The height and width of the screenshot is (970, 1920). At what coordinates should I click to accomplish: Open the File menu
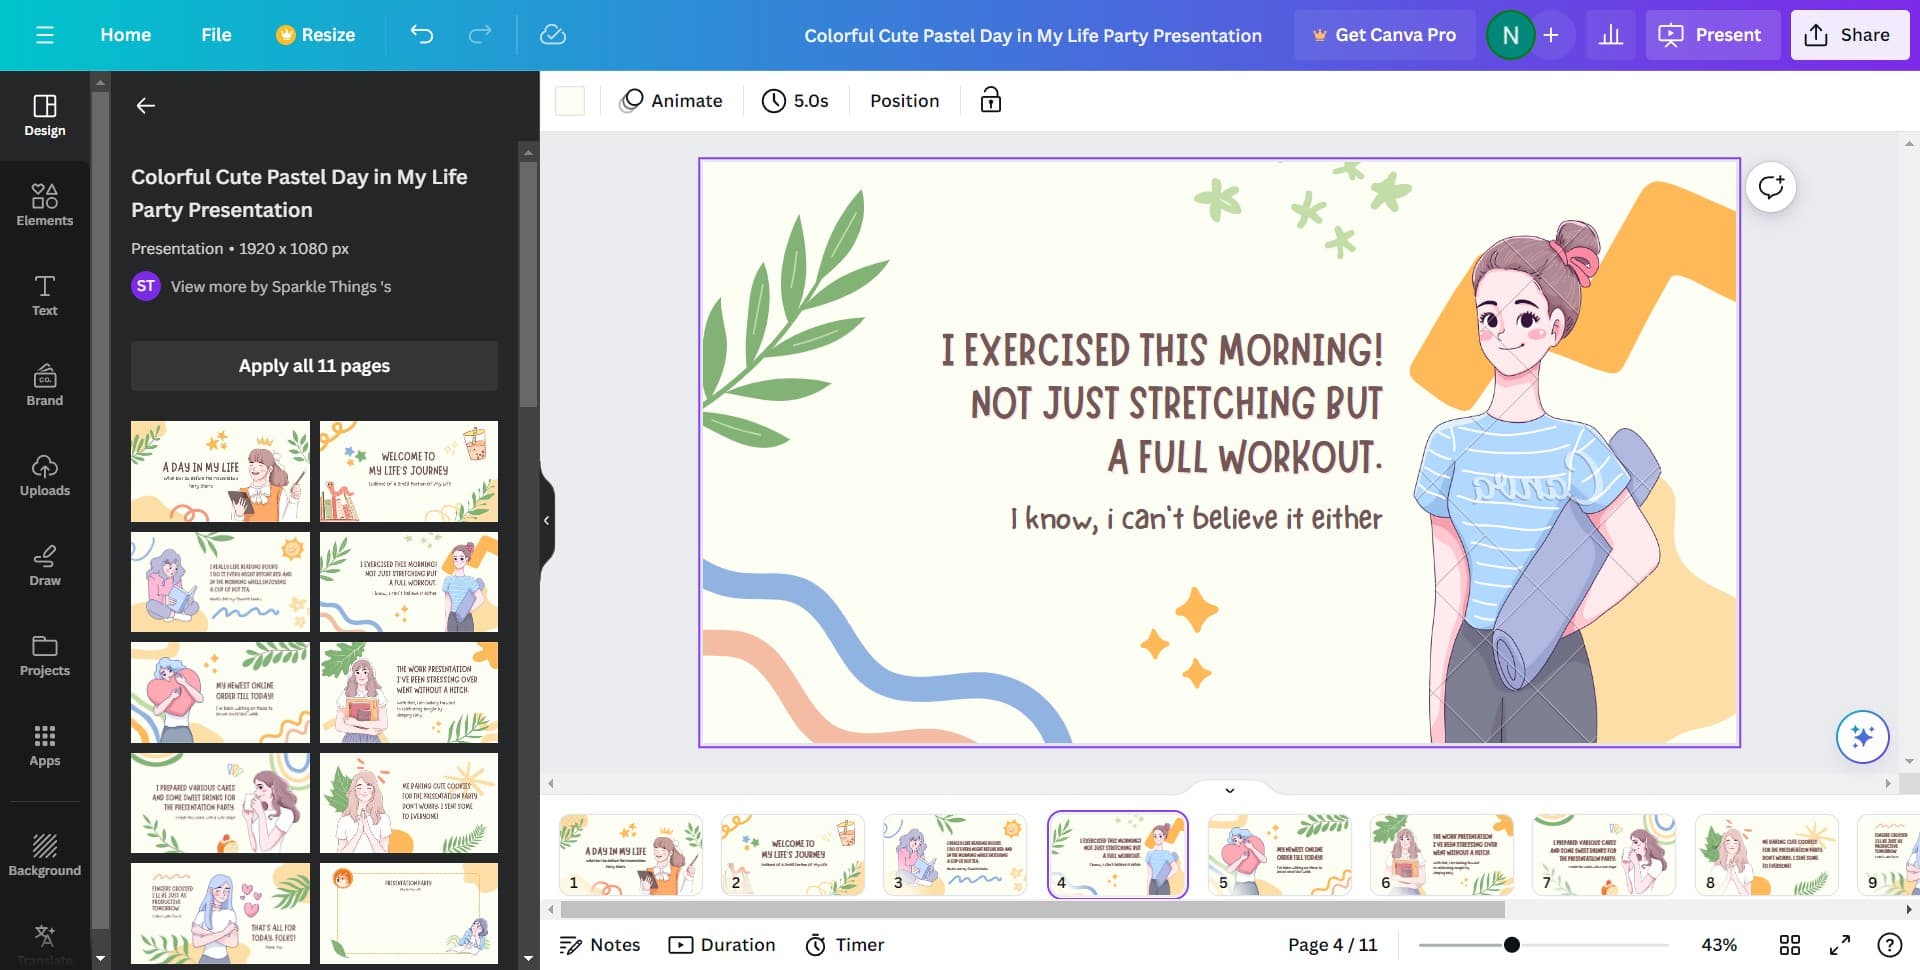tap(216, 35)
